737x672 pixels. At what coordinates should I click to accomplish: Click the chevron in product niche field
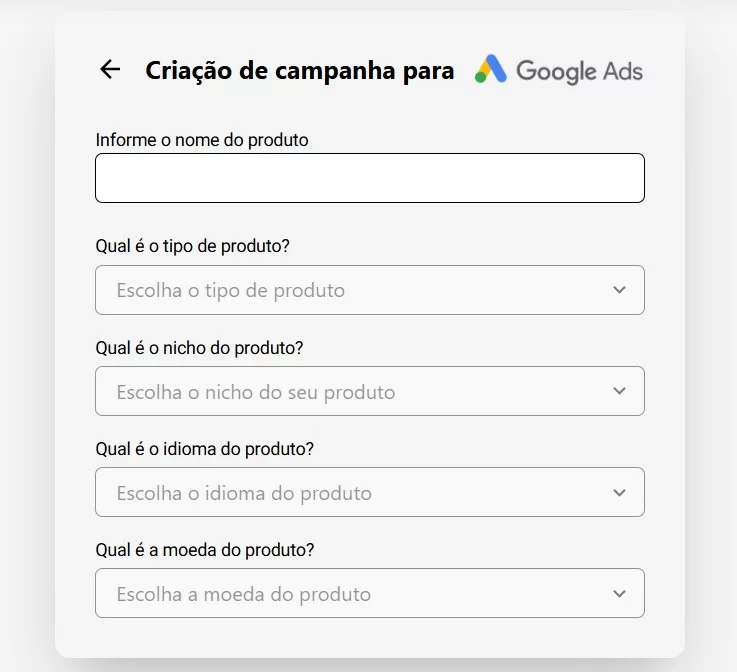[x=619, y=391]
